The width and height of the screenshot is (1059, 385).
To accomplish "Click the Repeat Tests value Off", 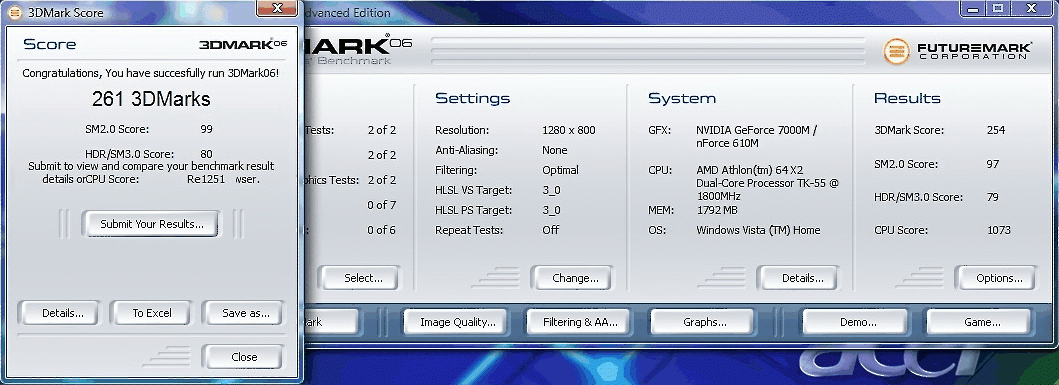I will [550, 230].
